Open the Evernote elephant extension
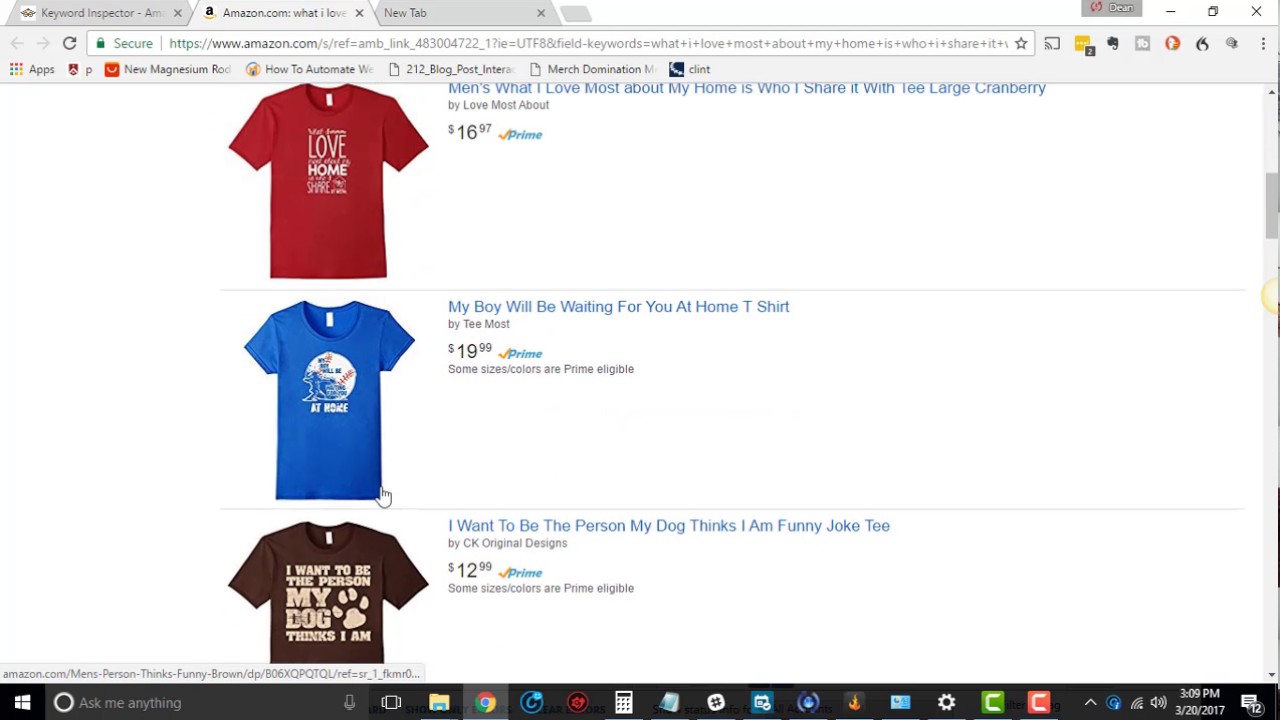1280x720 pixels. click(1112, 44)
